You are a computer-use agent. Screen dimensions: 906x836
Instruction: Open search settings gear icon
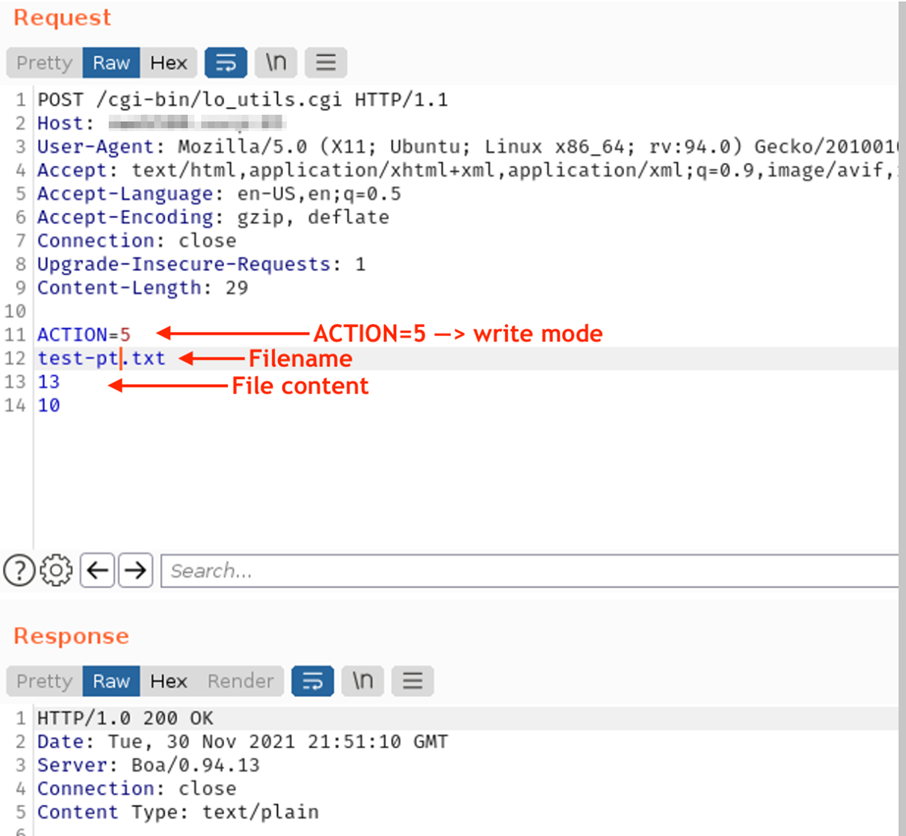(x=56, y=571)
